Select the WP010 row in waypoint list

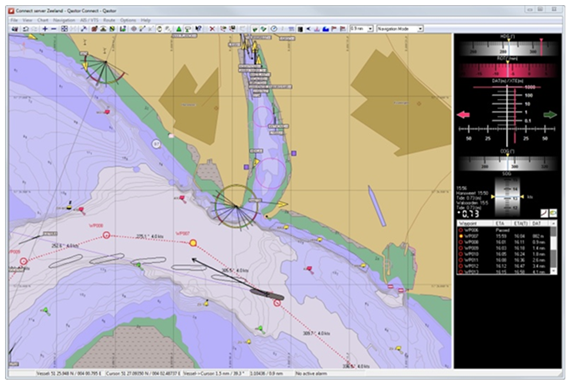504,254
